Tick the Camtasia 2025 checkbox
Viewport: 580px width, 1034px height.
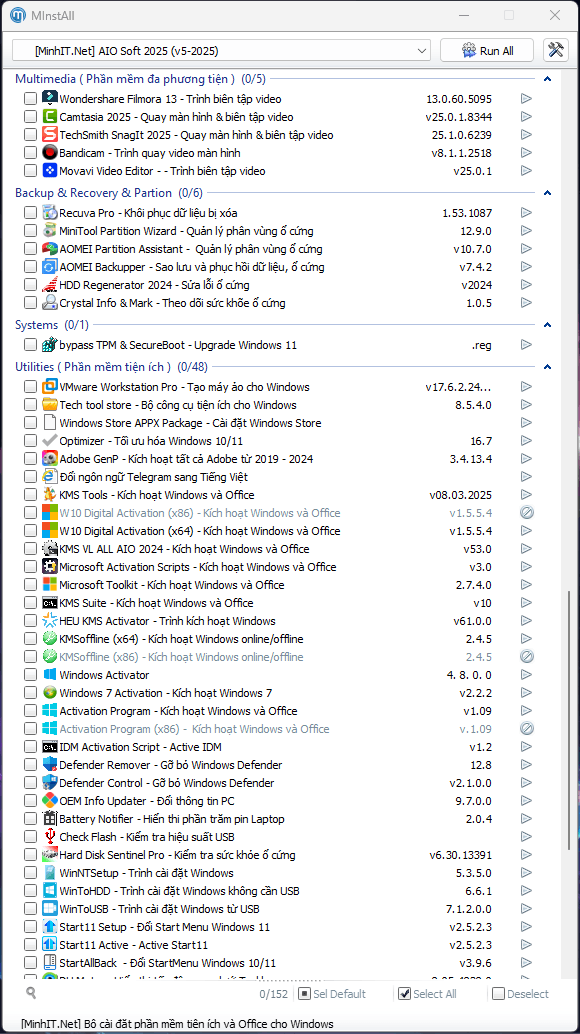[x=30, y=117]
